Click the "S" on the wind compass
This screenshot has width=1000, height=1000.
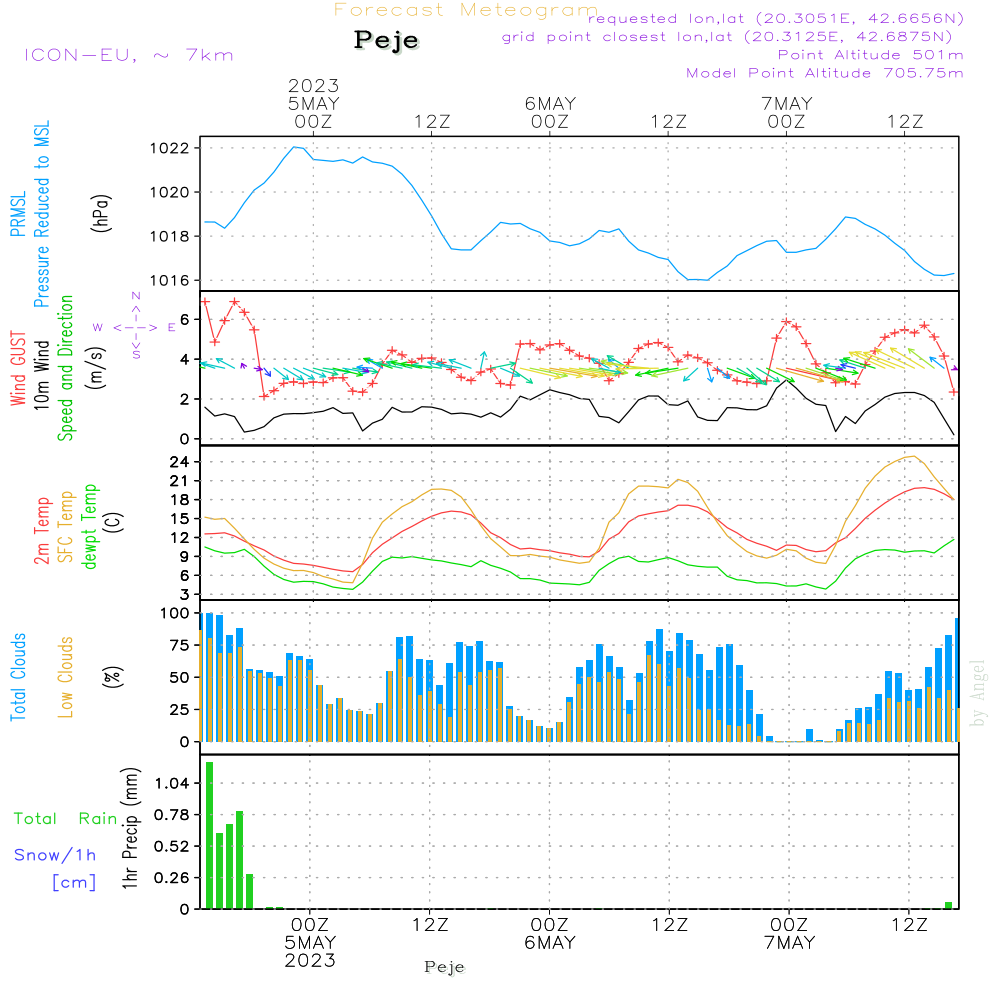135,354
